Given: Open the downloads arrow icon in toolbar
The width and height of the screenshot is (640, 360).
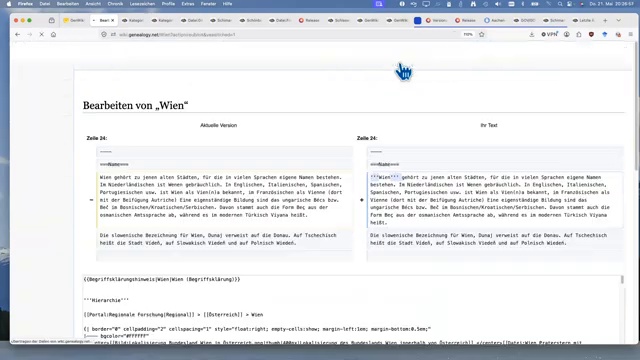Looking at the screenshot, I should 531,35.
